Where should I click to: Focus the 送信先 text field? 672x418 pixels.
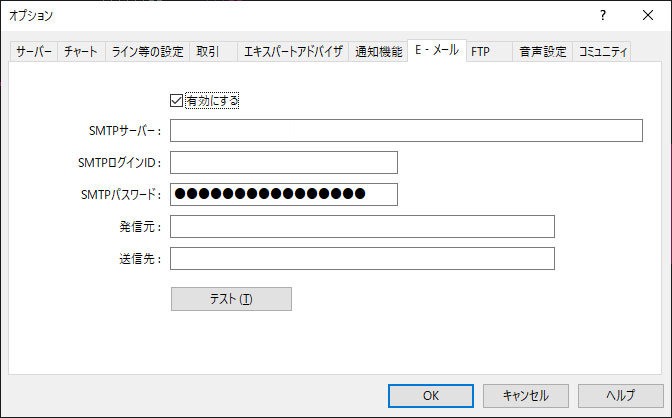pyautogui.click(x=362, y=259)
